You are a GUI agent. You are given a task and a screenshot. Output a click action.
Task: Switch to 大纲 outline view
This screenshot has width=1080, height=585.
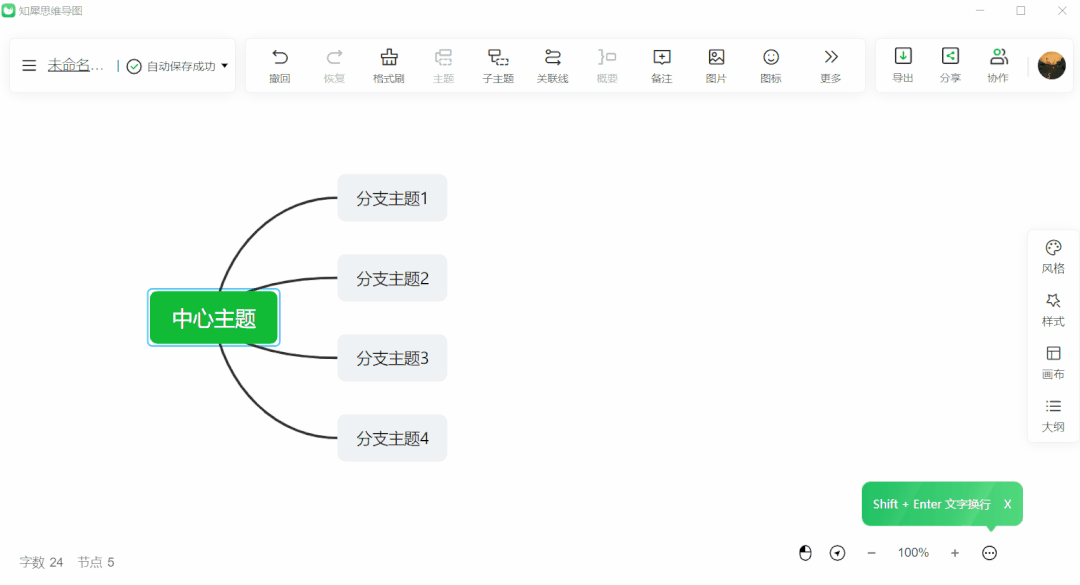[1053, 415]
